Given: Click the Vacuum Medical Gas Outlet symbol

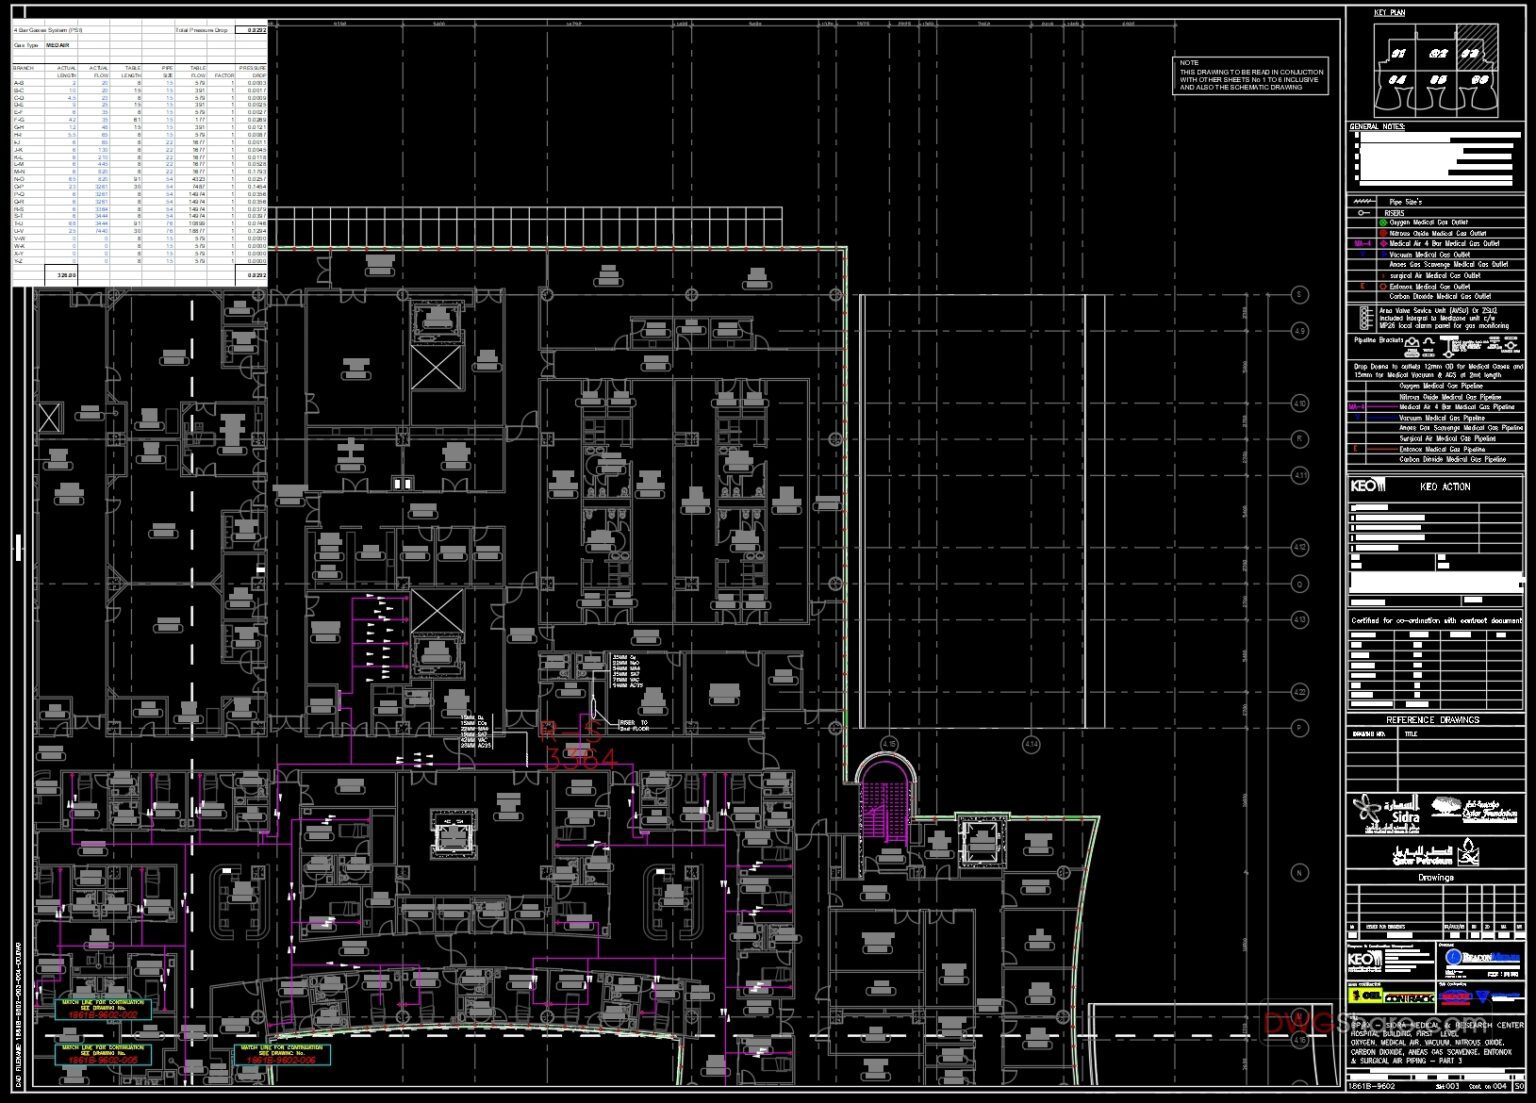Looking at the screenshot, I should 1386,255.
